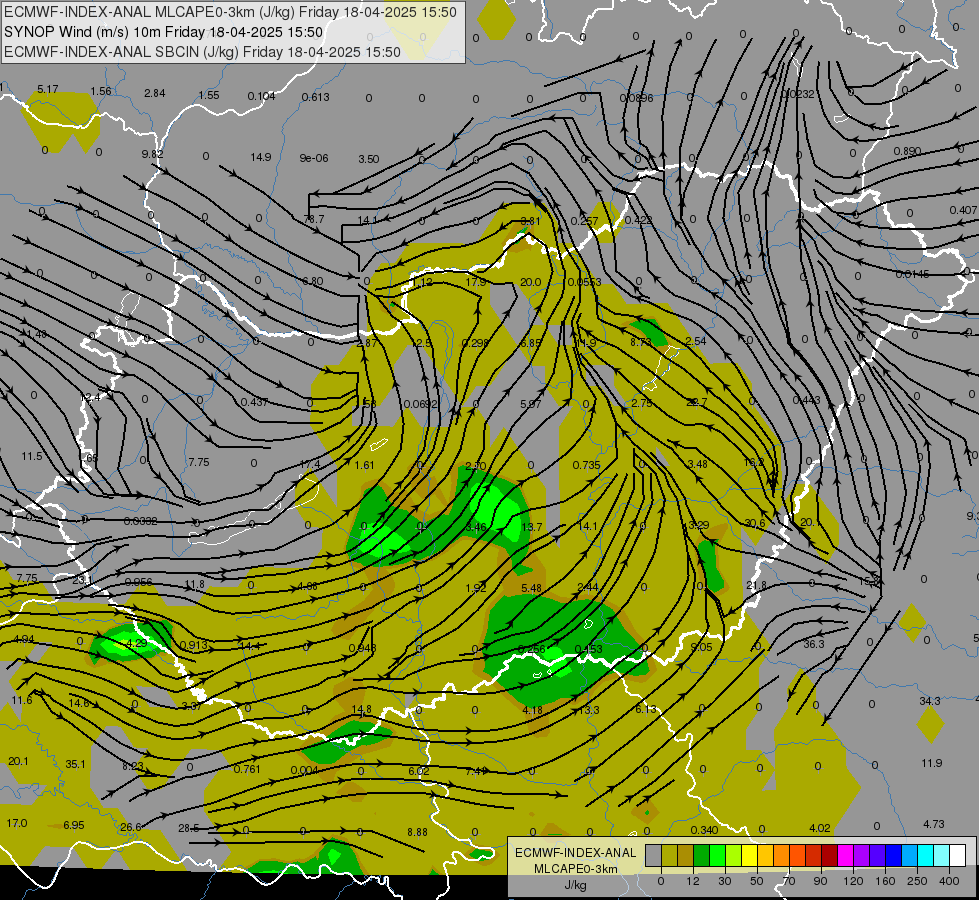The width and height of the screenshot is (979, 900).
Task: Click the white swatch at the legend end
Action: tap(958, 855)
